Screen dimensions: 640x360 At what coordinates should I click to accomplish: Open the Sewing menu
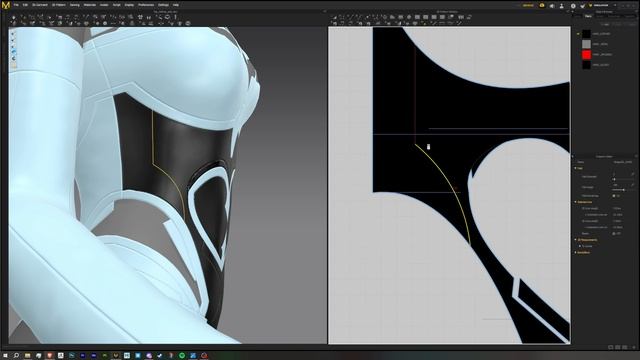[74, 5]
